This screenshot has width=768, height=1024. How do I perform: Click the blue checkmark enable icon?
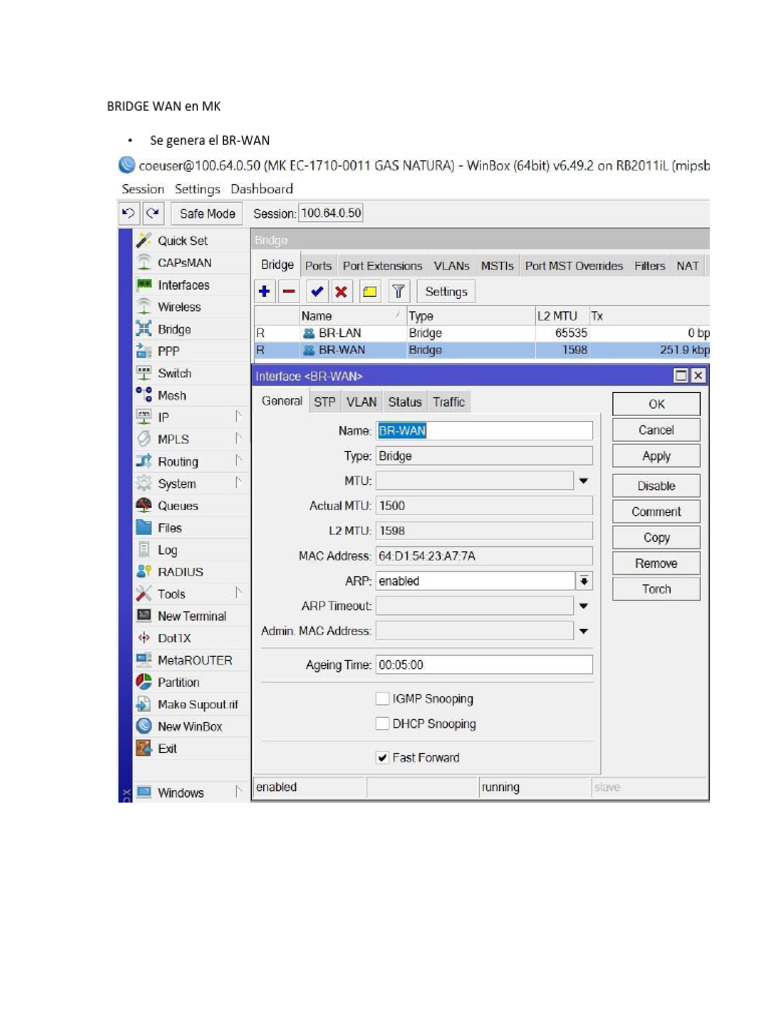(x=317, y=292)
